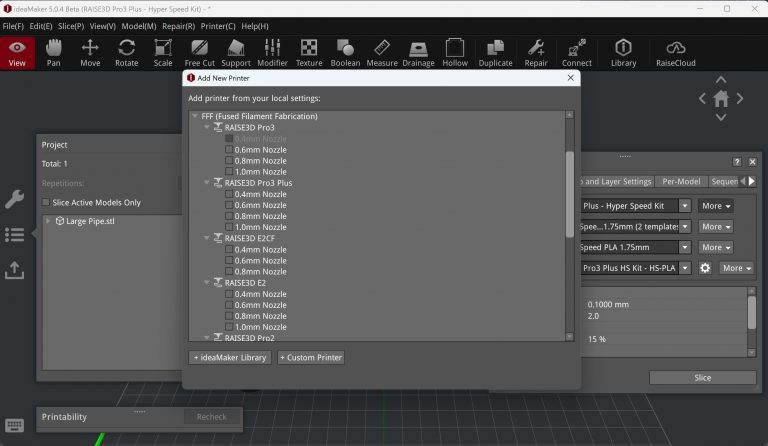Screen dimensions: 768x446
Task: Open the Pro3 Plus HS Kit template dropdown
Action: click(x=685, y=268)
